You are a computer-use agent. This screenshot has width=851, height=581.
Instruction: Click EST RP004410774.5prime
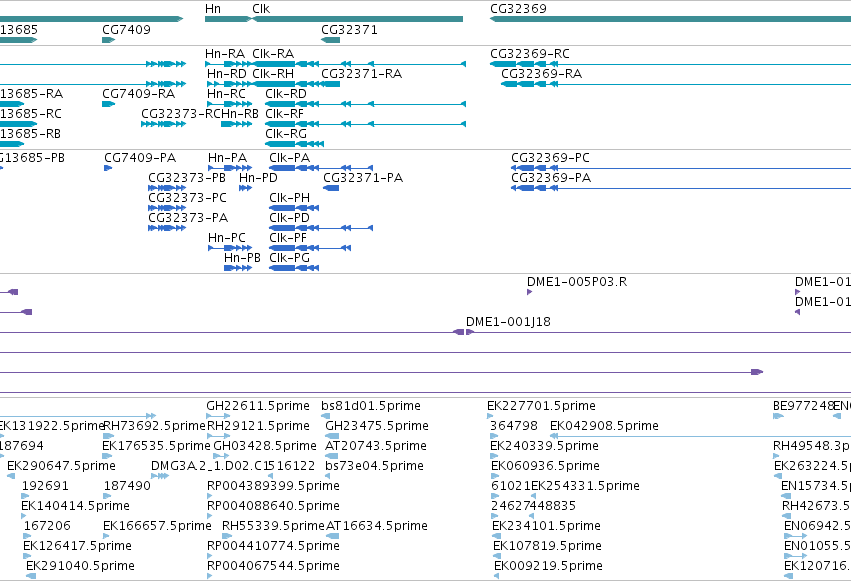tap(274, 547)
